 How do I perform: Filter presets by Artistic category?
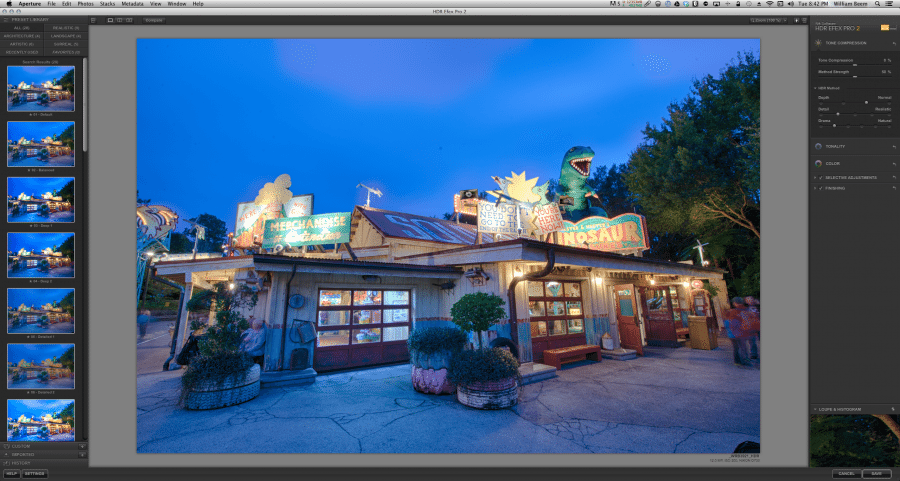(22, 44)
